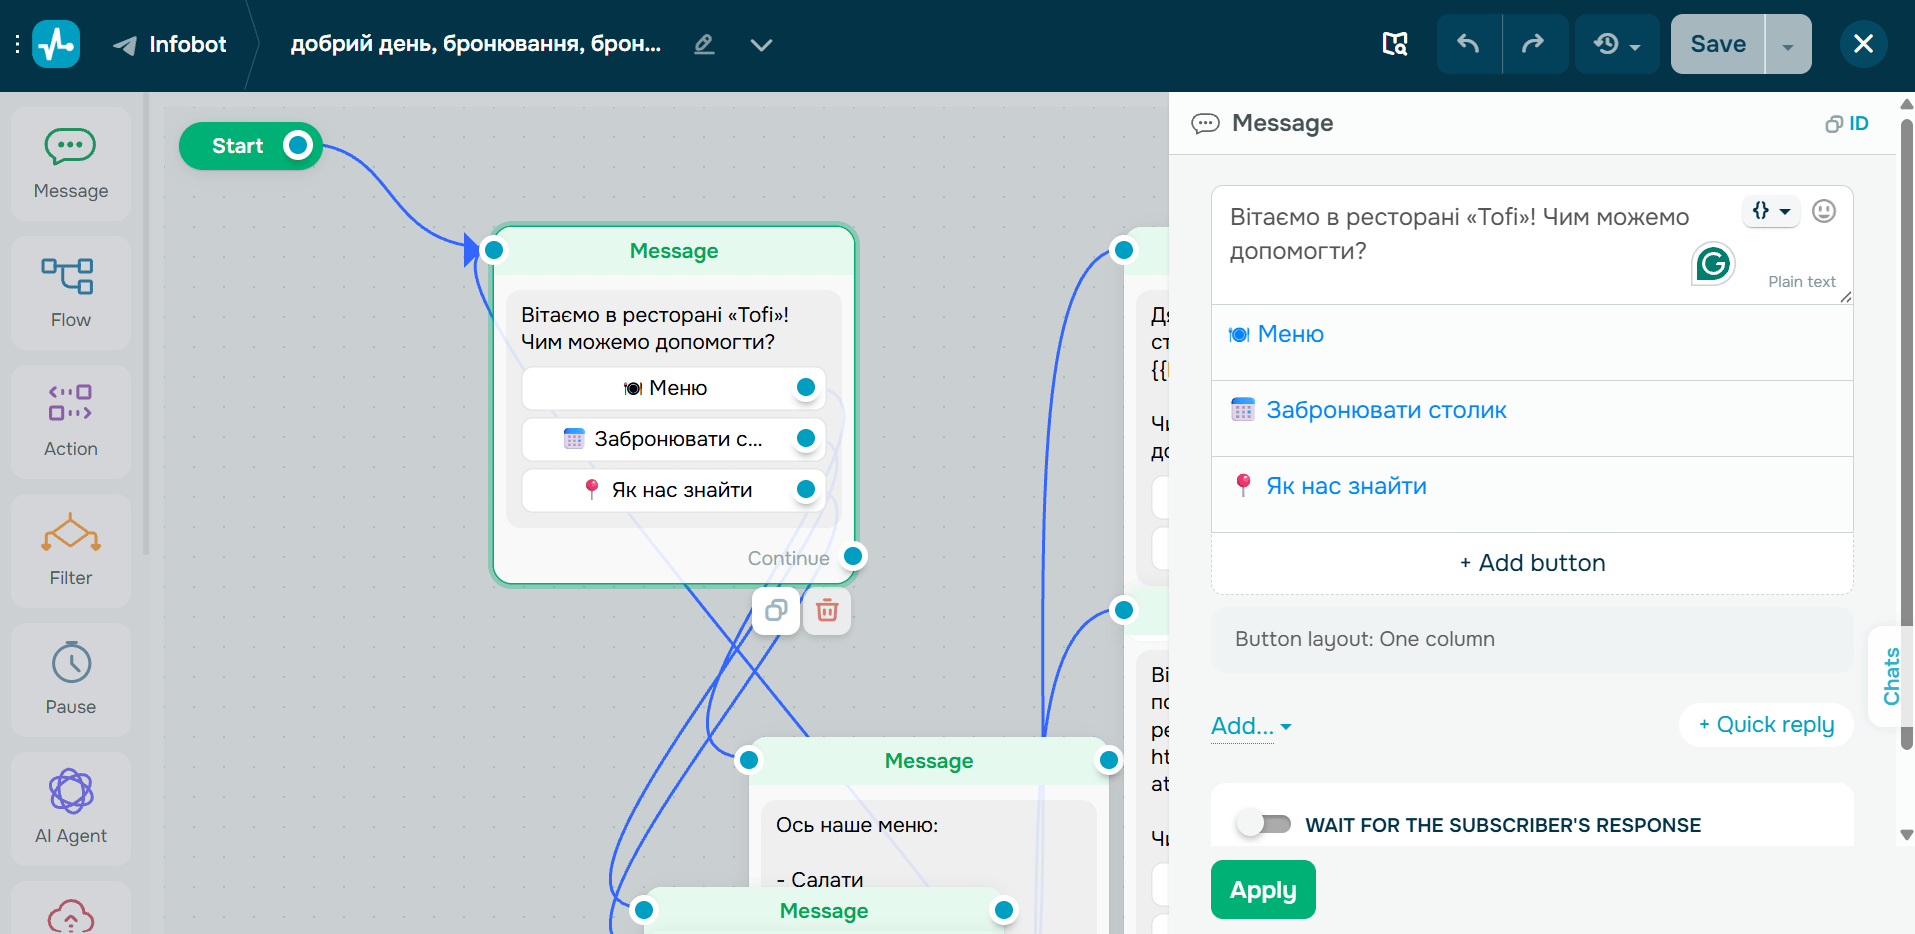Delete the selected Message block

pyautogui.click(x=827, y=610)
